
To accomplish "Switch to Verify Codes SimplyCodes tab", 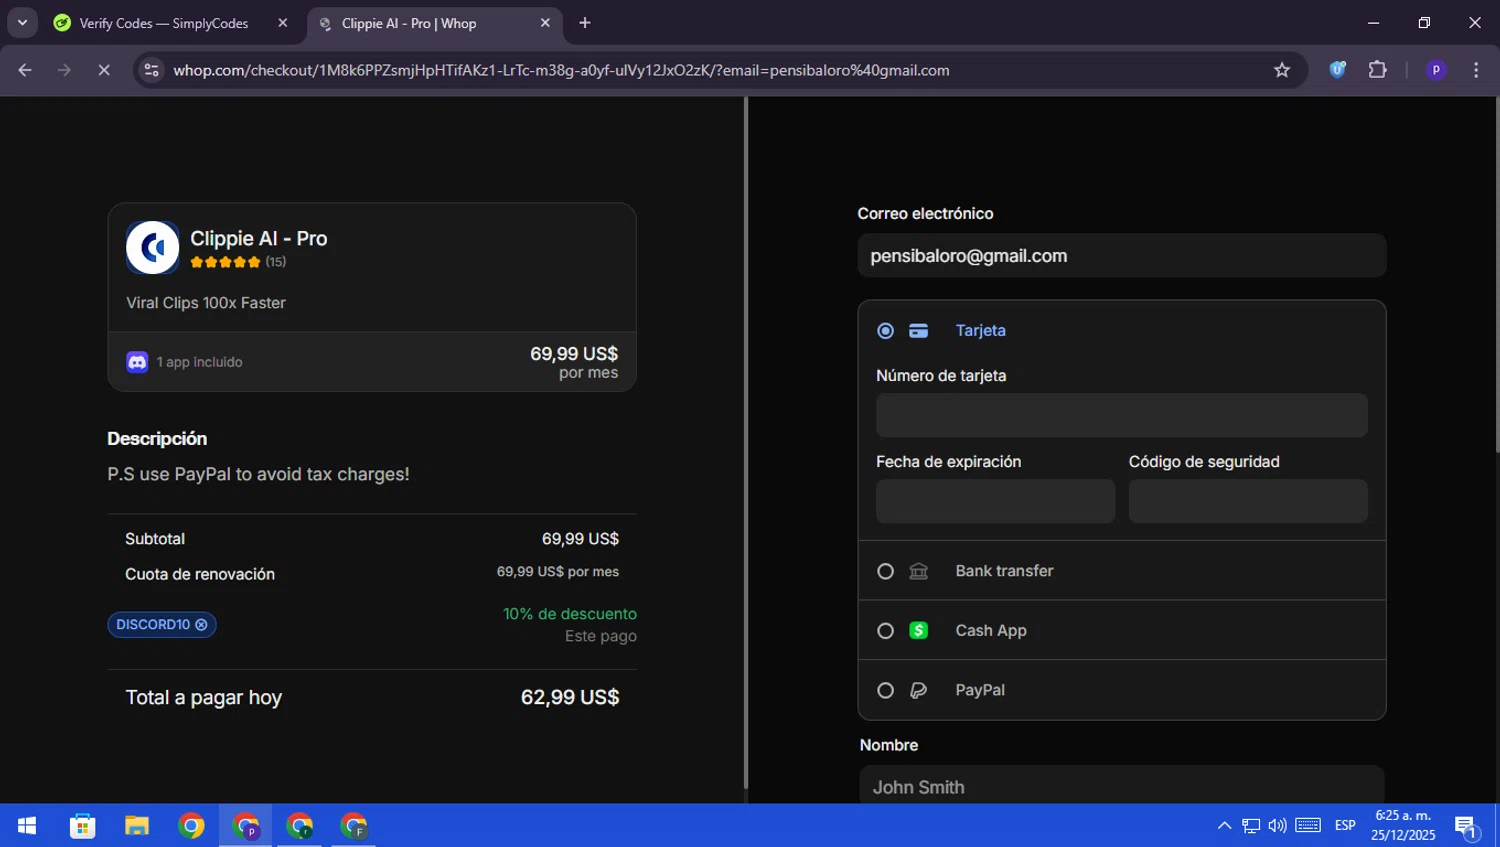I will (x=165, y=23).
